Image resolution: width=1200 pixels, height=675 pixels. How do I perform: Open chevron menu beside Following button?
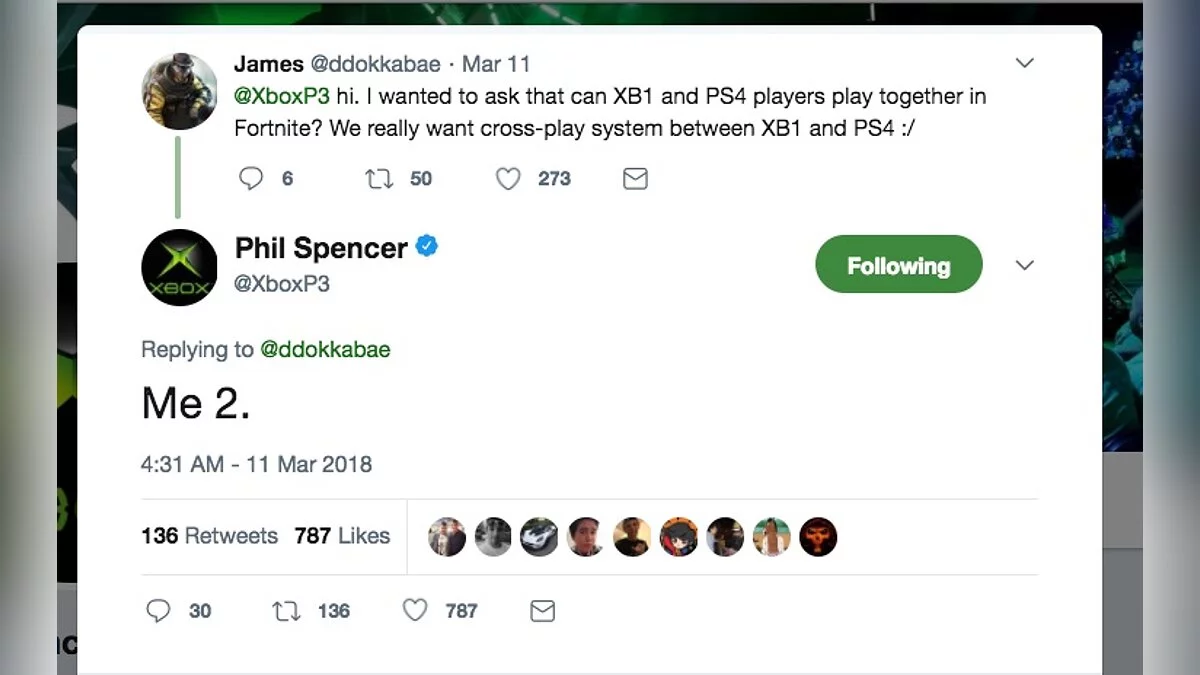pyautogui.click(x=1024, y=265)
